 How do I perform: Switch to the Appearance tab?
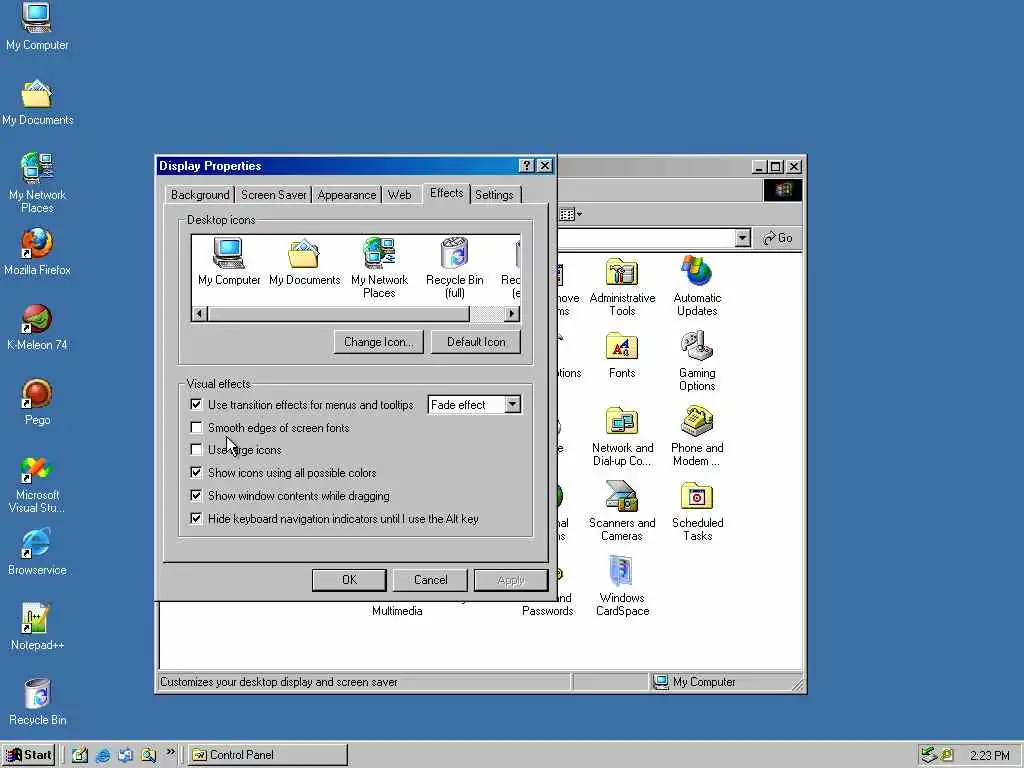tap(347, 195)
